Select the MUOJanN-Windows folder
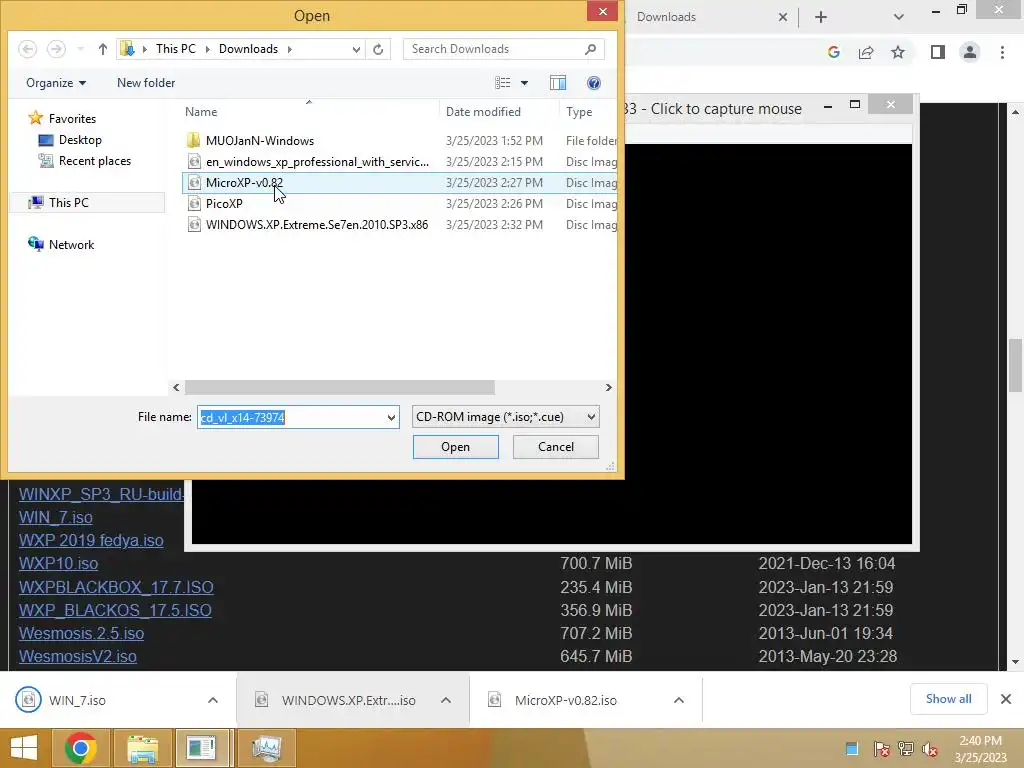This screenshot has width=1024, height=768. (260, 140)
